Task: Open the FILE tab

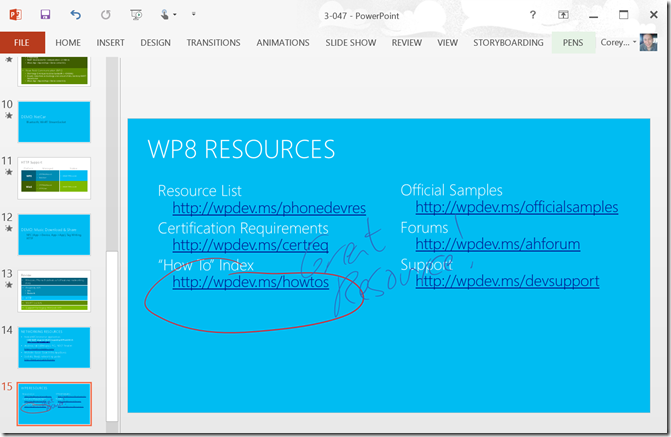Action: pyautogui.click(x=22, y=42)
